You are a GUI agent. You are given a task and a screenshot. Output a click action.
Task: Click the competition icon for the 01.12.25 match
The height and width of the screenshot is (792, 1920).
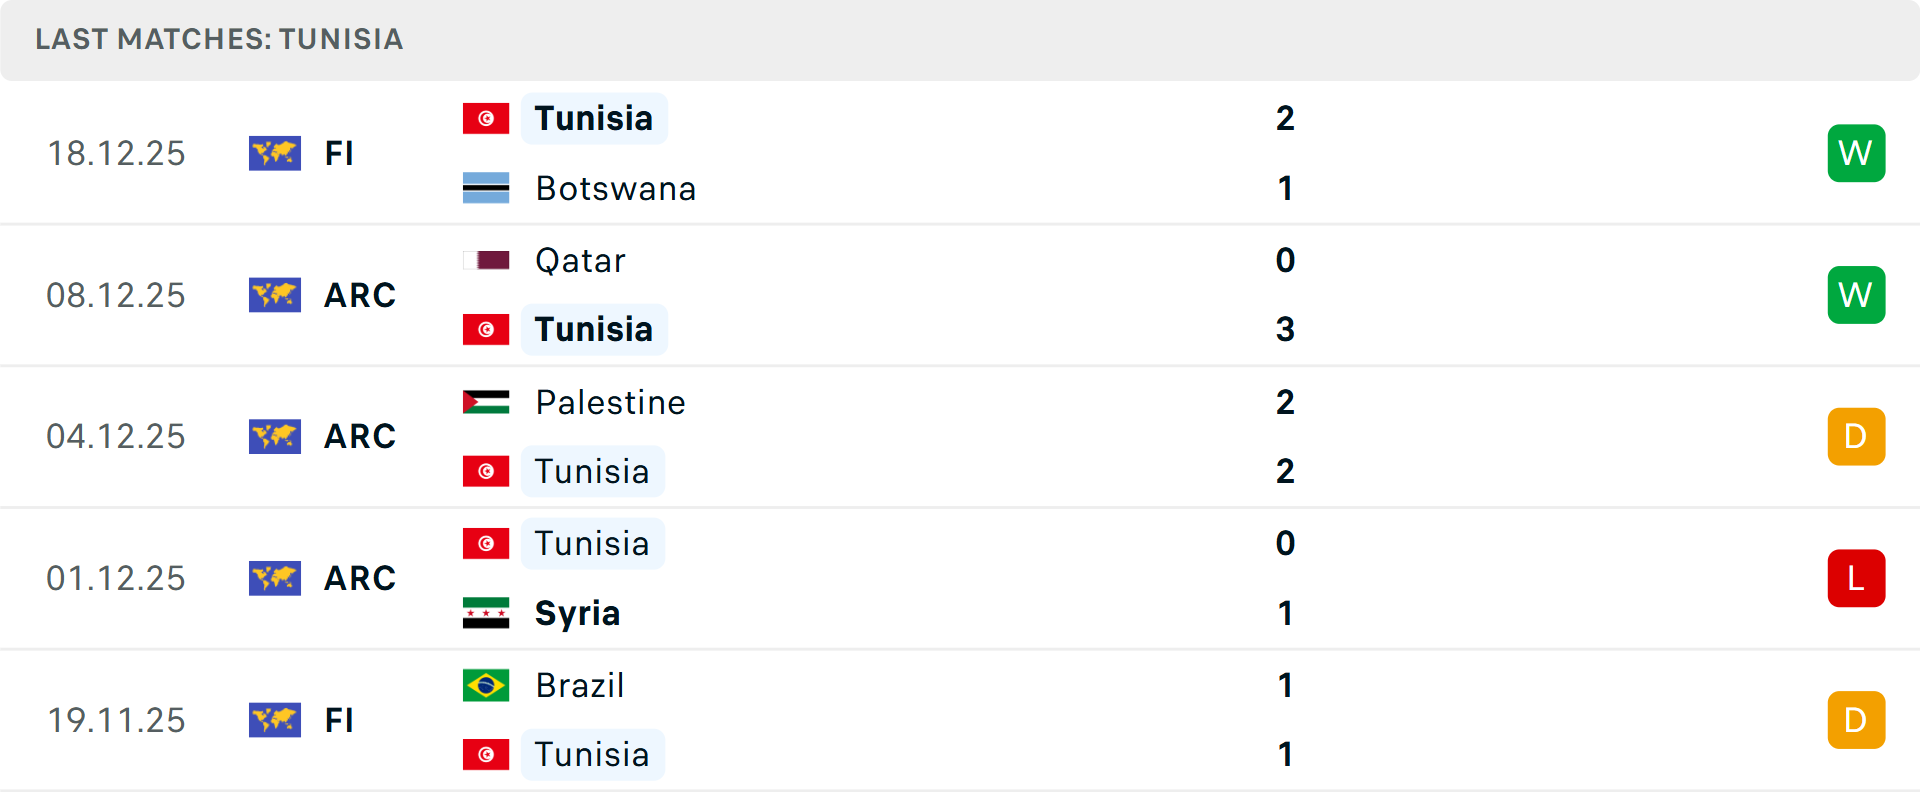[x=275, y=578]
